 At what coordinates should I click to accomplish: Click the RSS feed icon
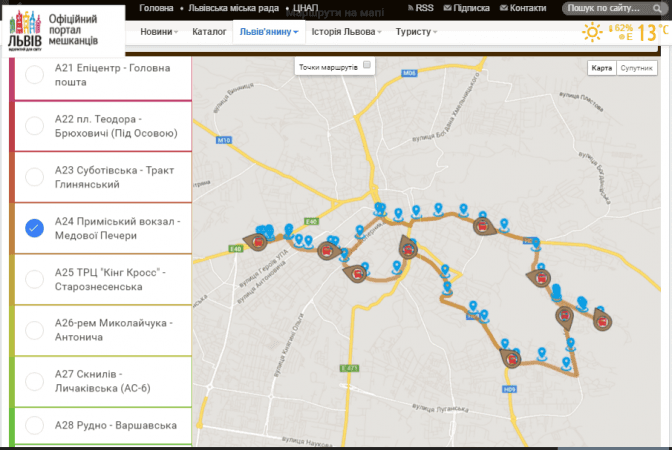tap(408, 8)
